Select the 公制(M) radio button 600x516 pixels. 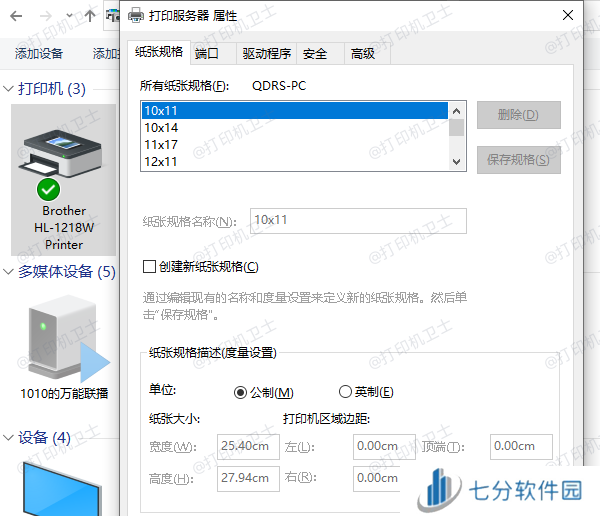coord(240,392)
